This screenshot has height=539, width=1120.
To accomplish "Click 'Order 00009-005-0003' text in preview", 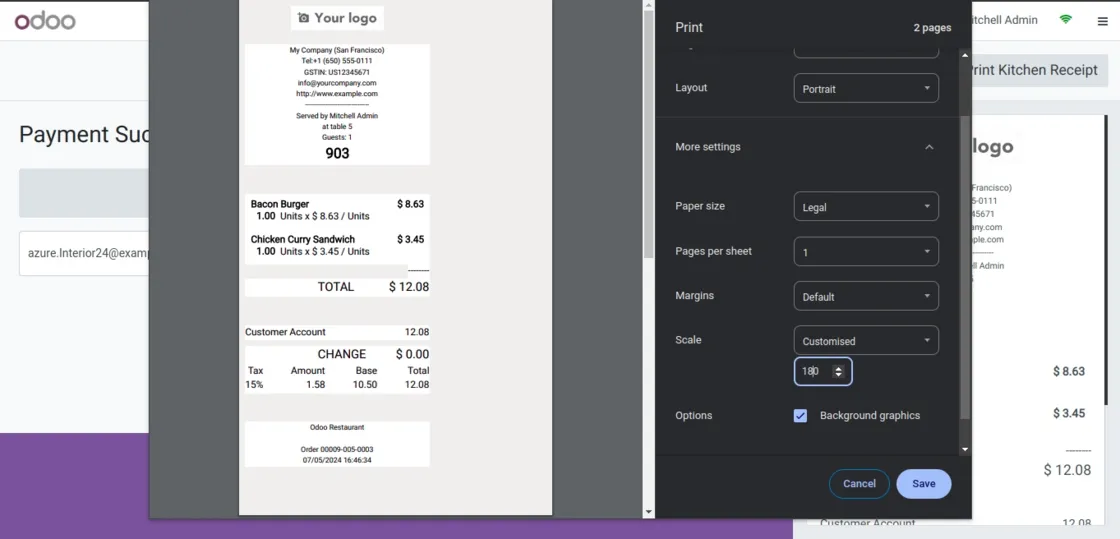I will click(x=337, y=450).
